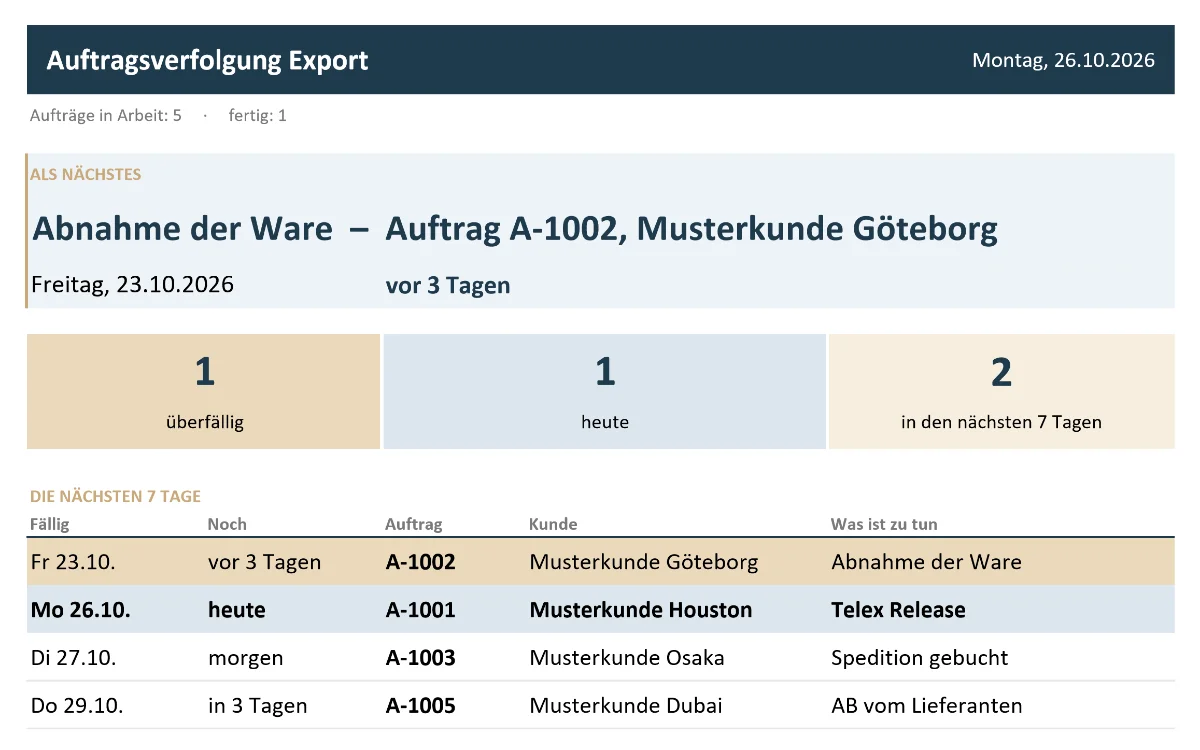1200x750 pixels.
Task: Select order number 'A-1005'
Action: point(420,706)
